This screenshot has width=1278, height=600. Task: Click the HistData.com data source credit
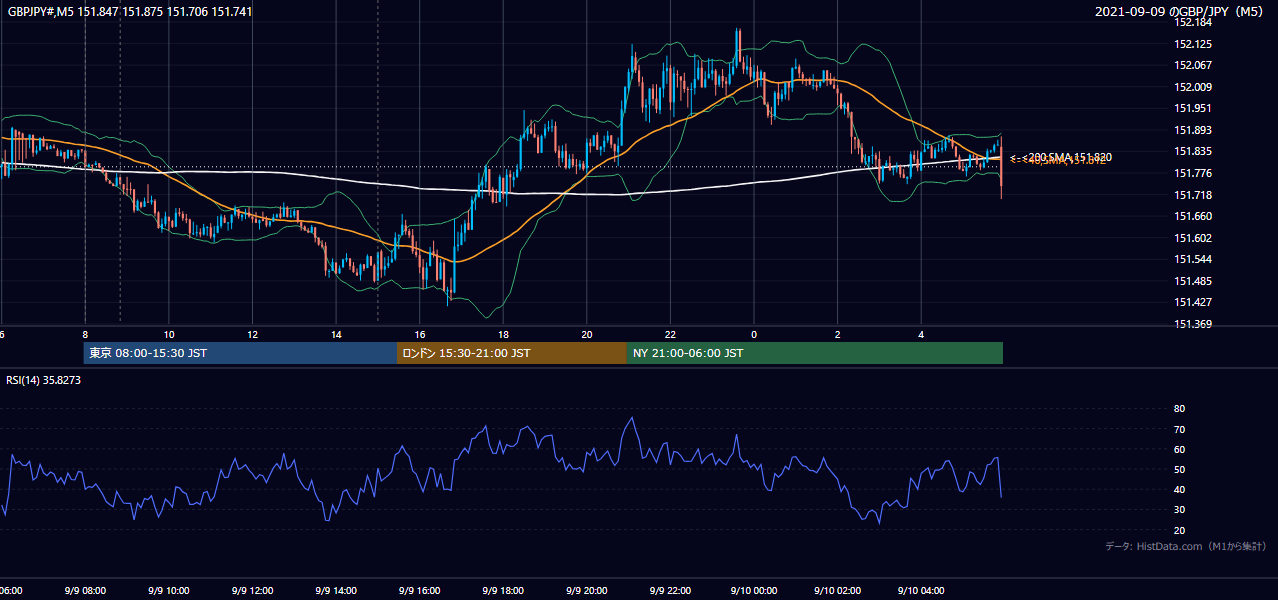pyautogui.click(x=1185, y=546)
